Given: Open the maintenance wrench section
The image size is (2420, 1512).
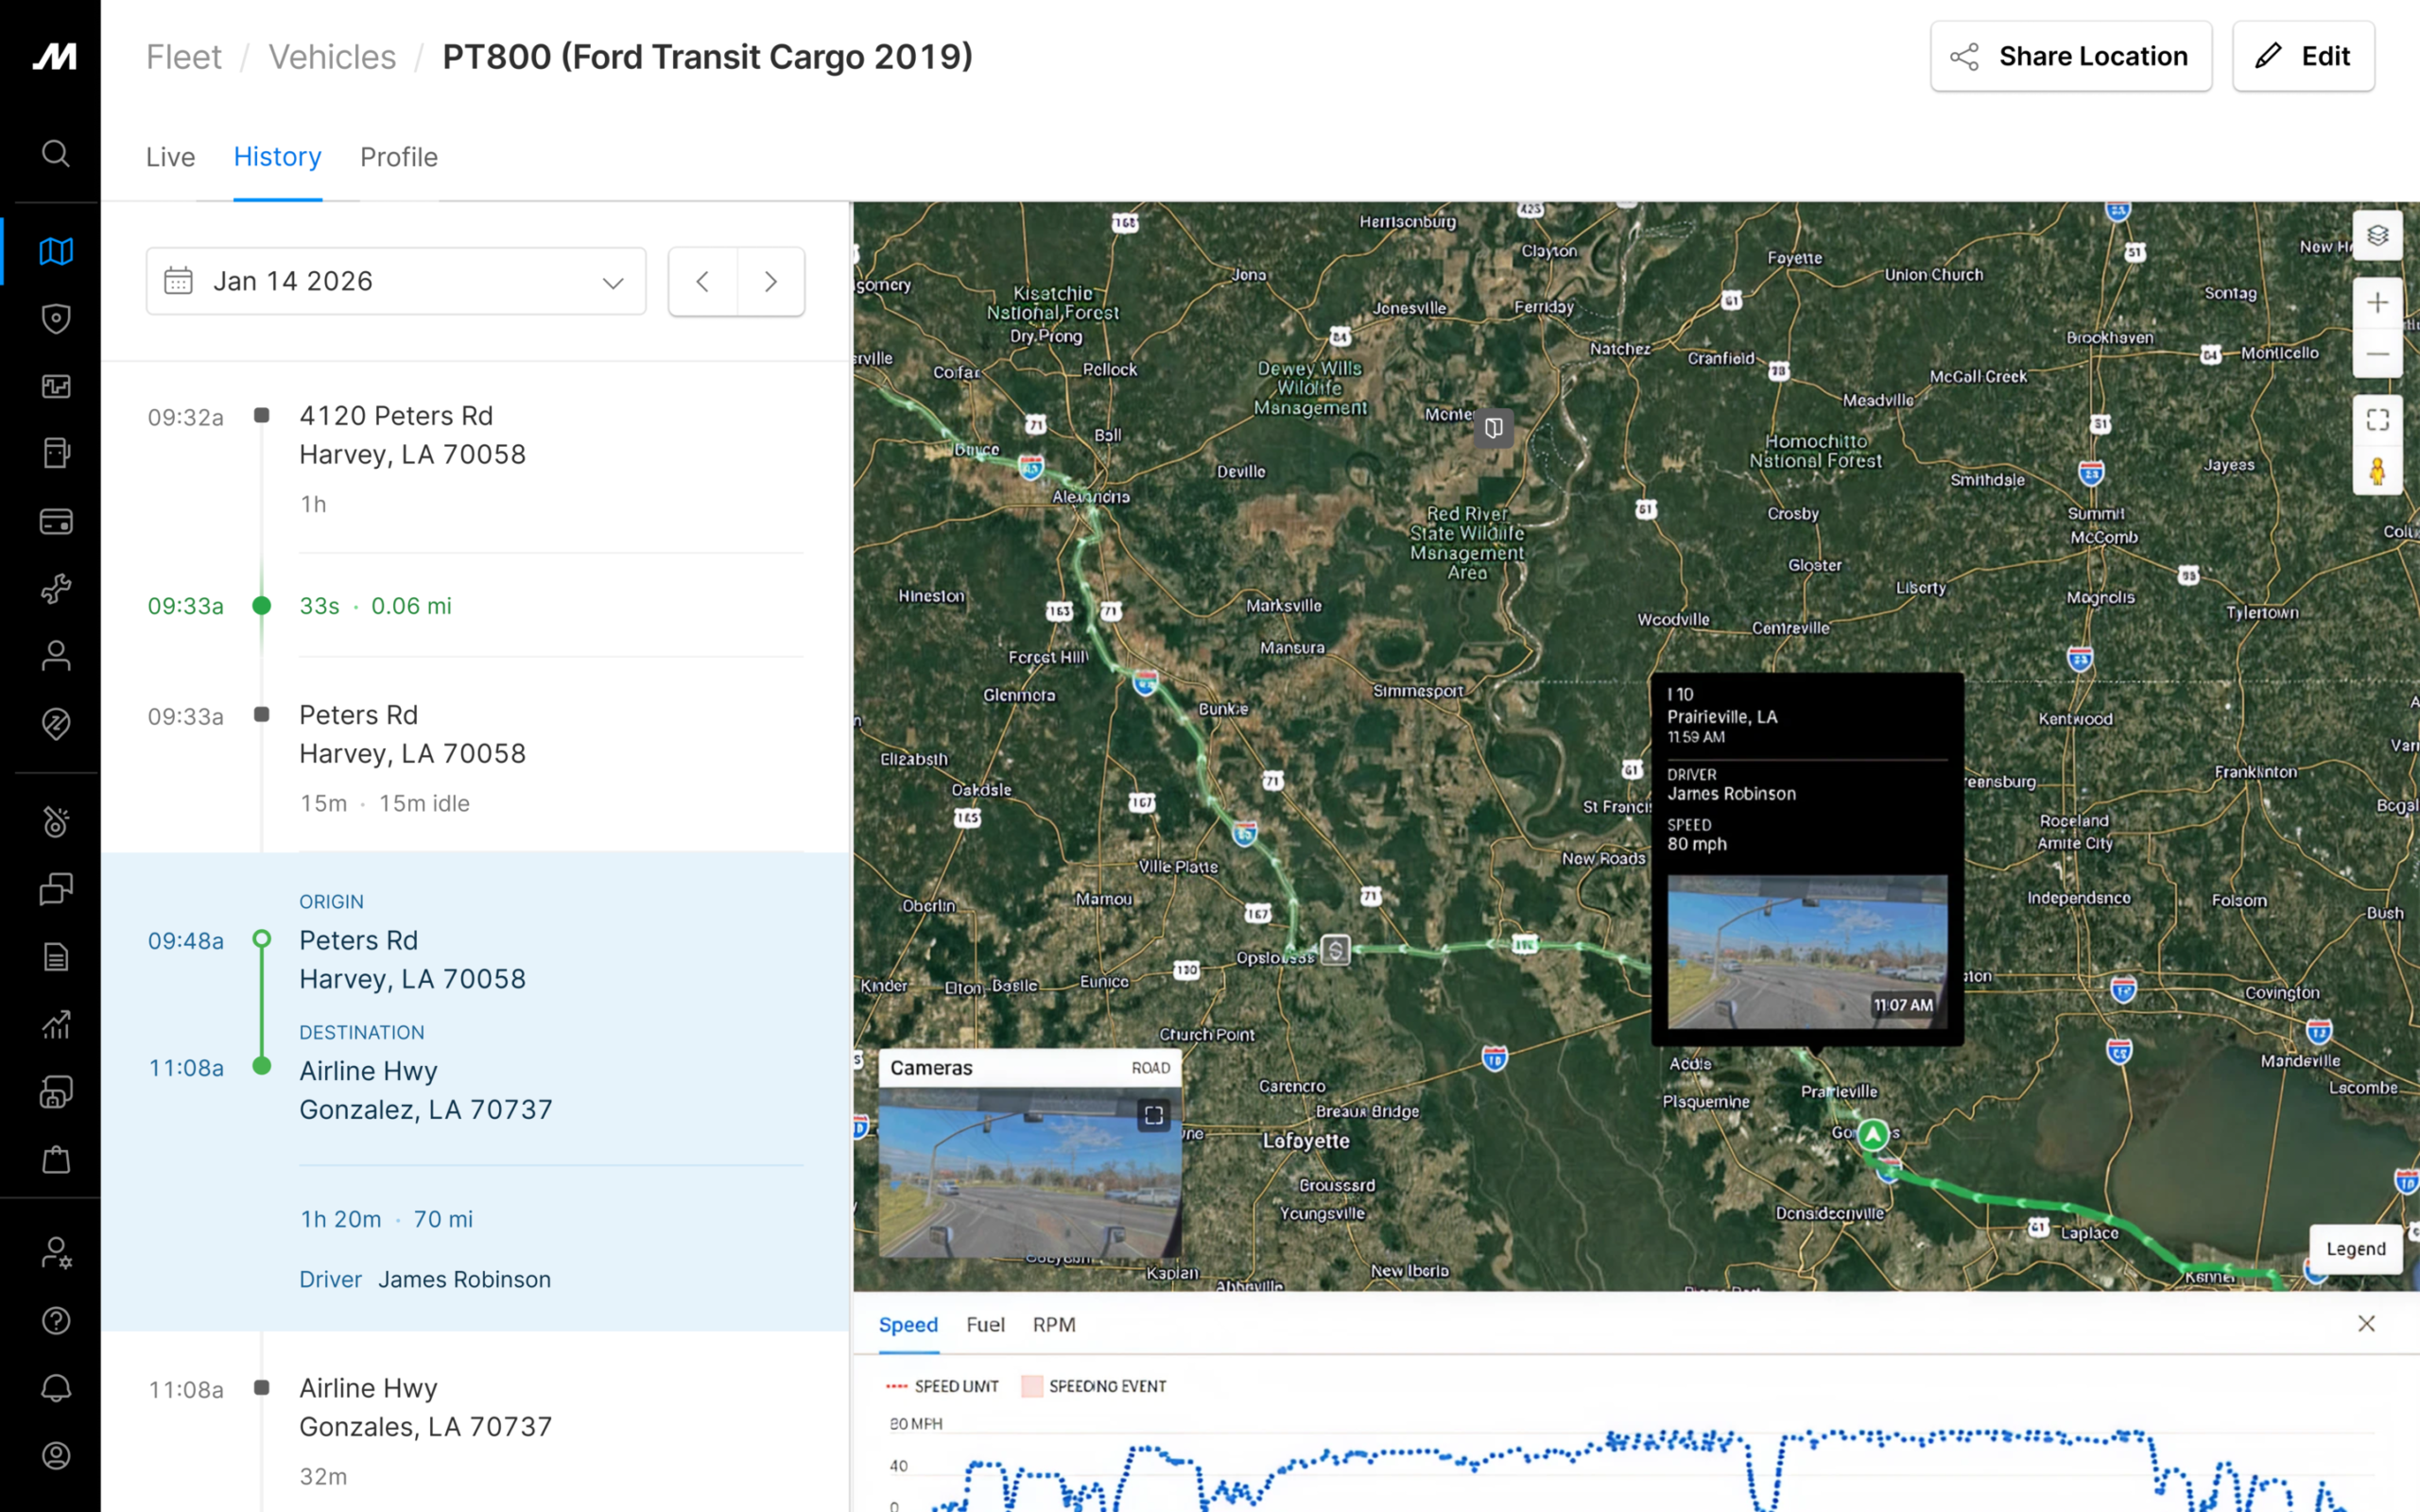Looking at the screenshot, I should [x=55, y=589].
